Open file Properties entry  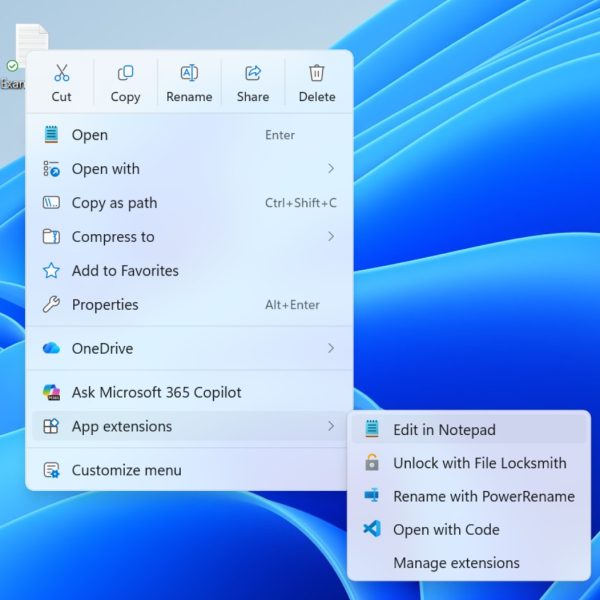tap(189, 305)
